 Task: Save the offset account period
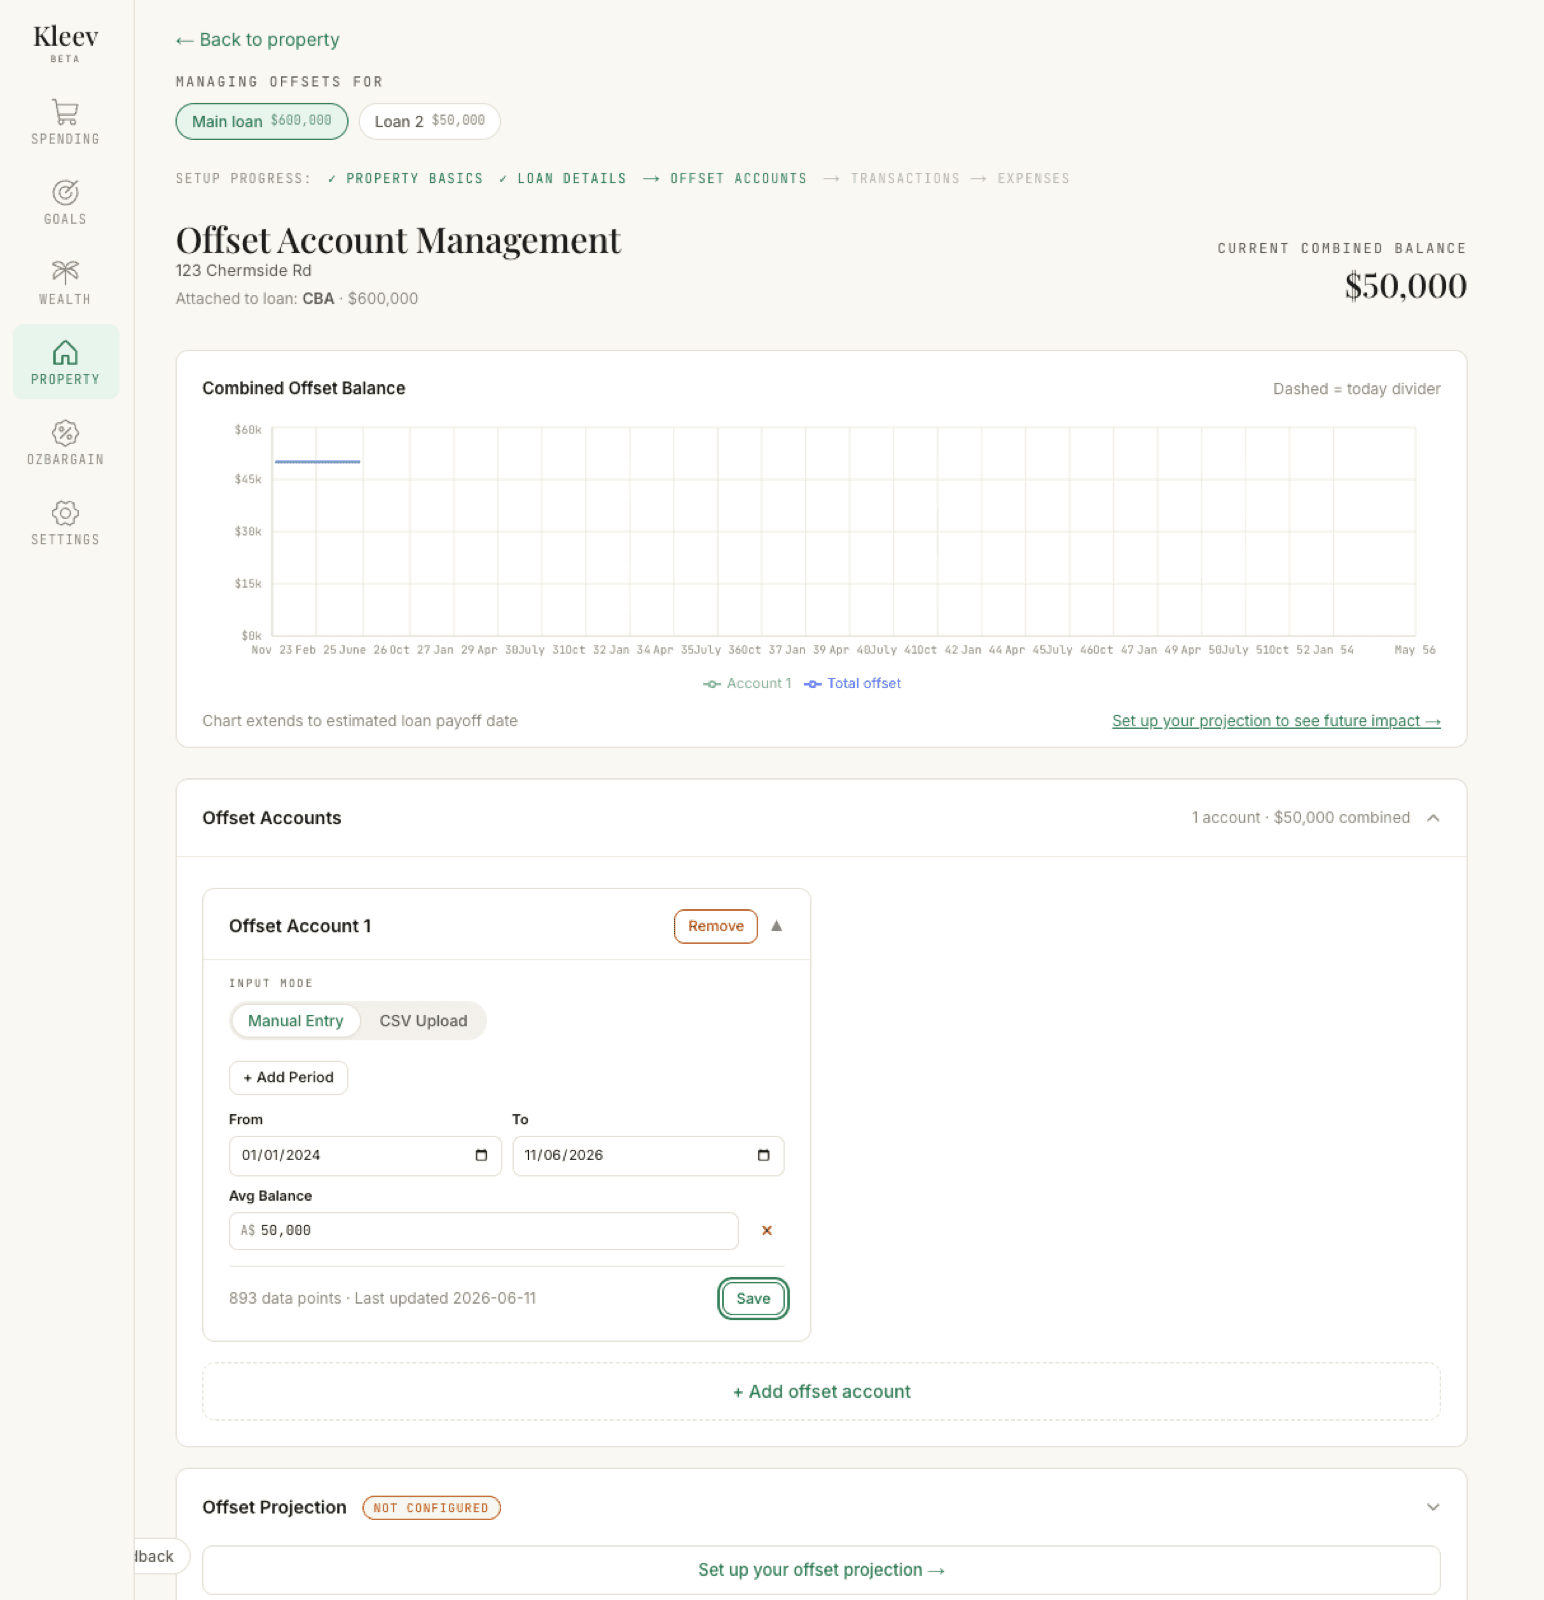[753, 1298]
